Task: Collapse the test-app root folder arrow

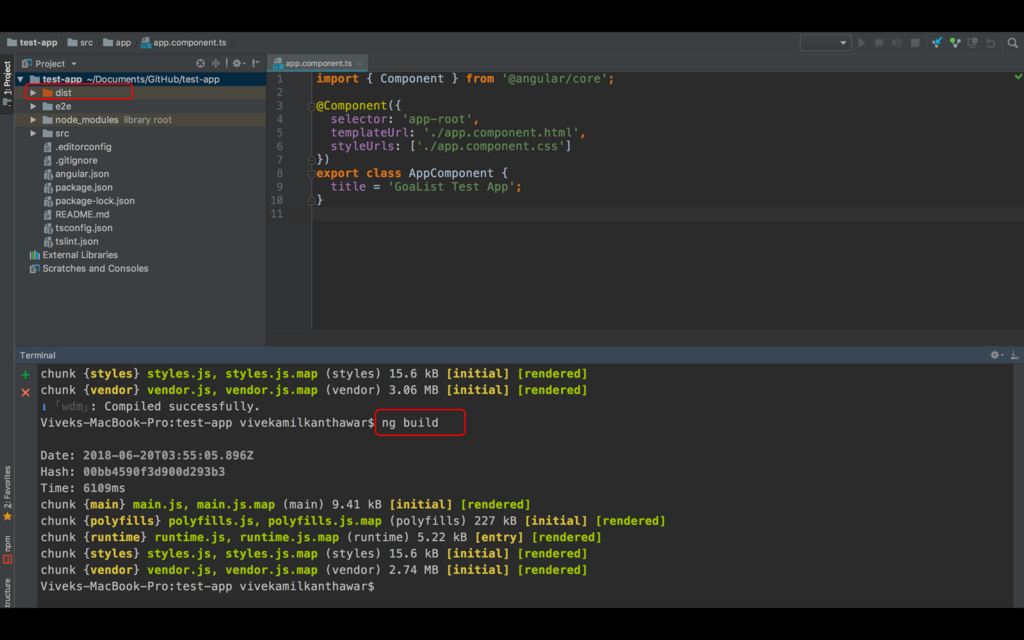Action: pyautogui.click(x=21, y=79)
